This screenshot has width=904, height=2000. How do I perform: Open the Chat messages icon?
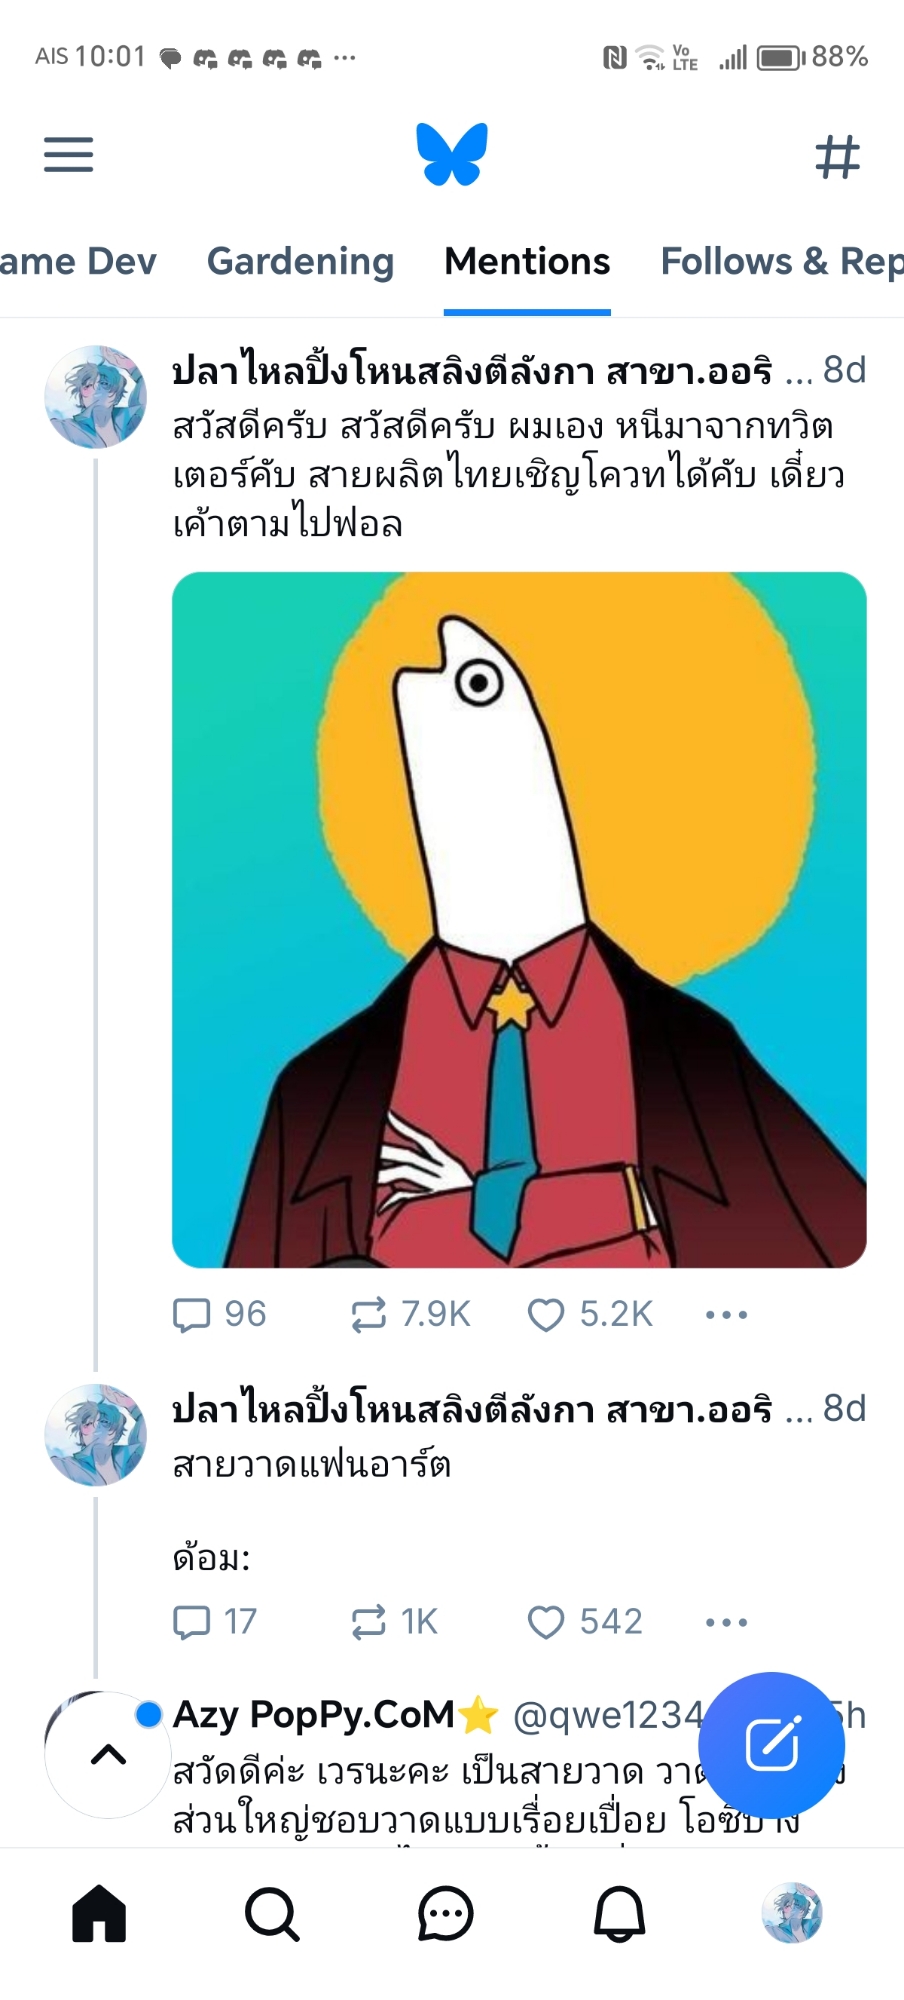(445, 1914)
